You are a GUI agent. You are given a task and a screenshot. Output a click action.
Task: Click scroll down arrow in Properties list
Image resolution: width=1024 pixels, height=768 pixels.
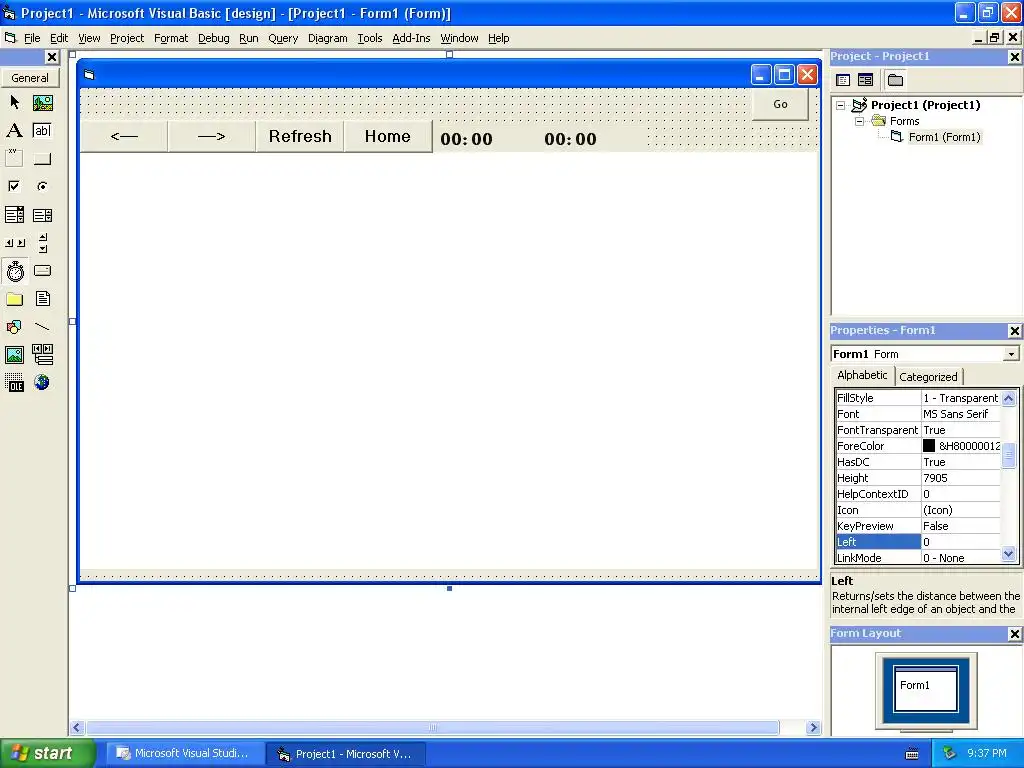[x=1009, y=554]
